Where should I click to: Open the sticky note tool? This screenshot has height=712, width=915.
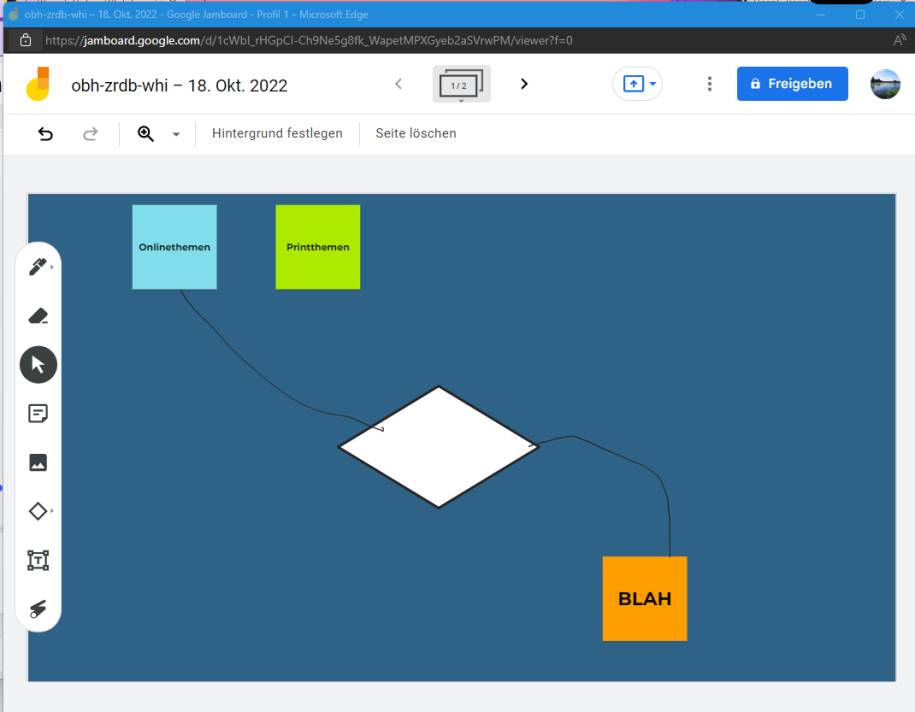click(37, 413)
